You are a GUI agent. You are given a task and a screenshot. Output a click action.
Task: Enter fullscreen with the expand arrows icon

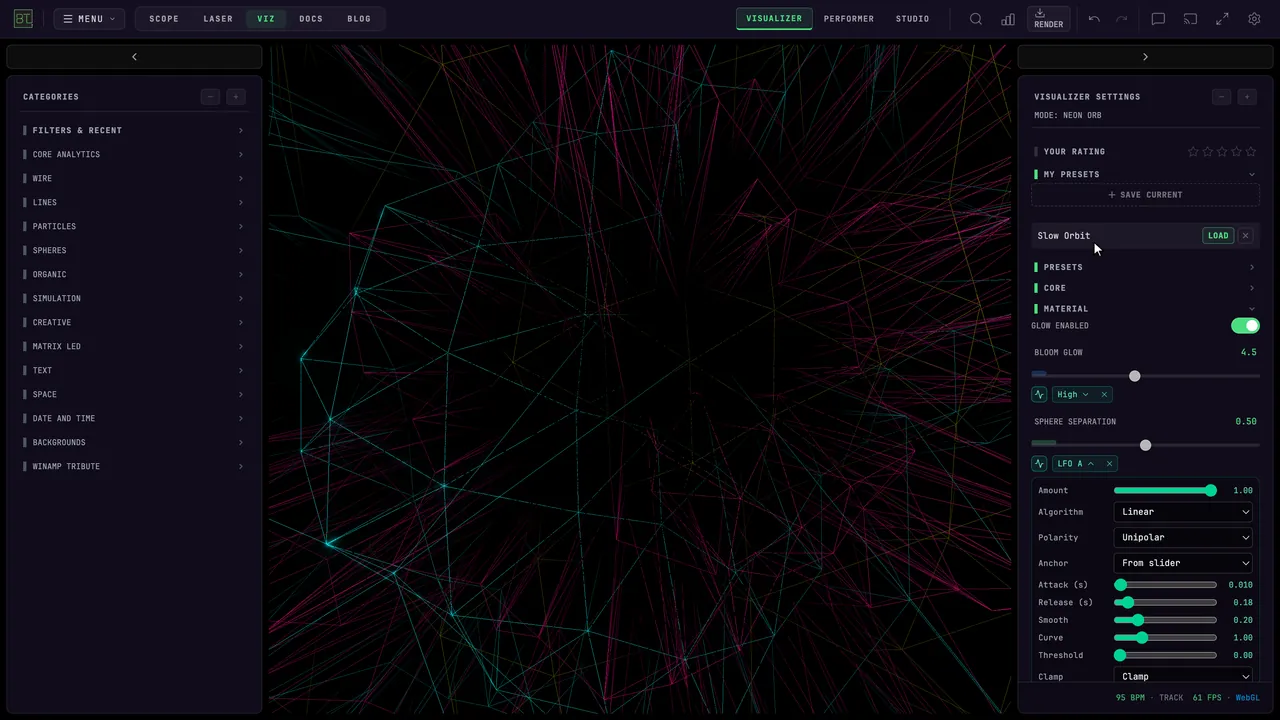coord(1222,19)
